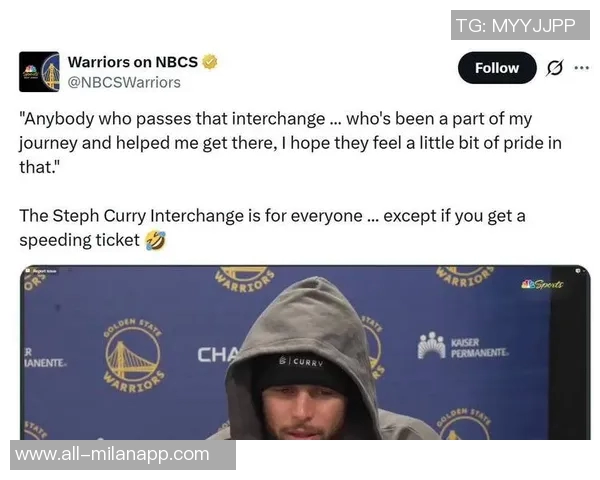This screenshot has width=600, height=480.
Task: Follow the Warriors on NBCS account
Action: tap(497, 68)
